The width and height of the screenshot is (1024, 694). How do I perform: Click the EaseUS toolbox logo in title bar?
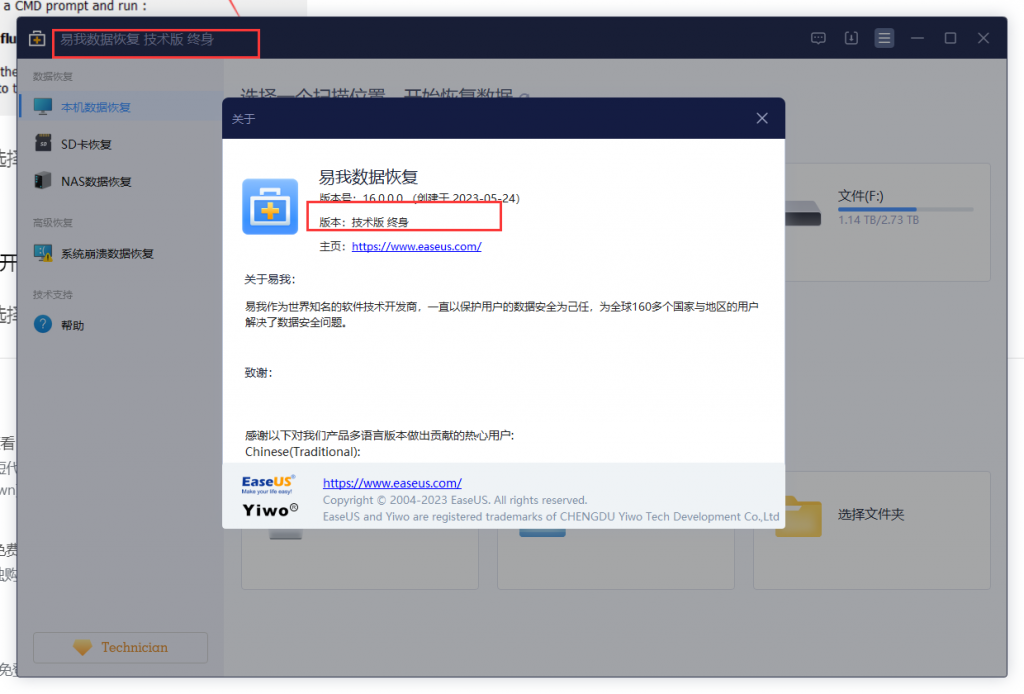(35, 37)
